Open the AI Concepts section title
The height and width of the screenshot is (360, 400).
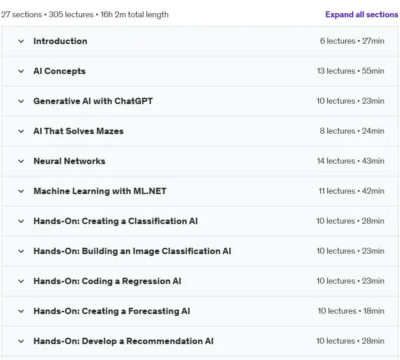click(x=59, y=71)
